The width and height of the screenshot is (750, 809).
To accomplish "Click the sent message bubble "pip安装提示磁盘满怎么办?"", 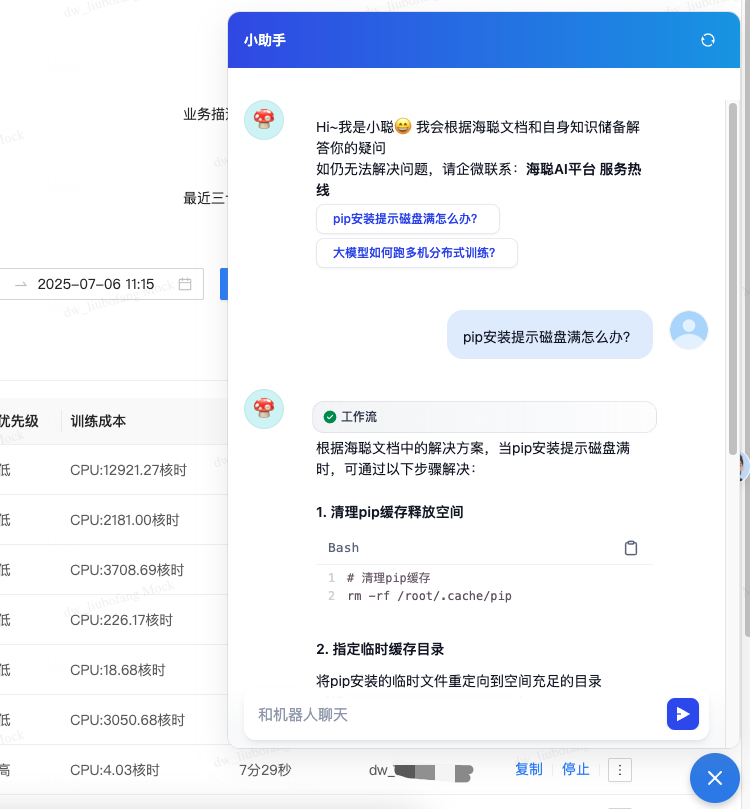I will click(549, 337).
